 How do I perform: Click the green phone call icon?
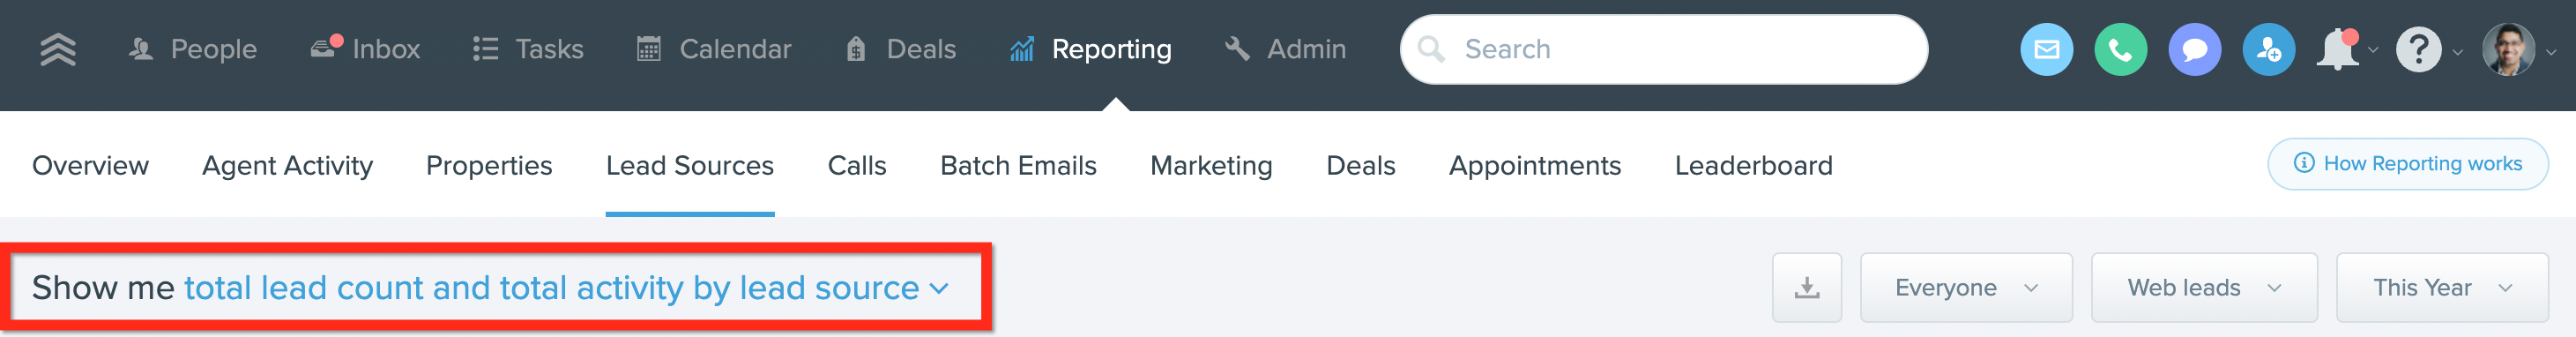(x=2120, y=49)
